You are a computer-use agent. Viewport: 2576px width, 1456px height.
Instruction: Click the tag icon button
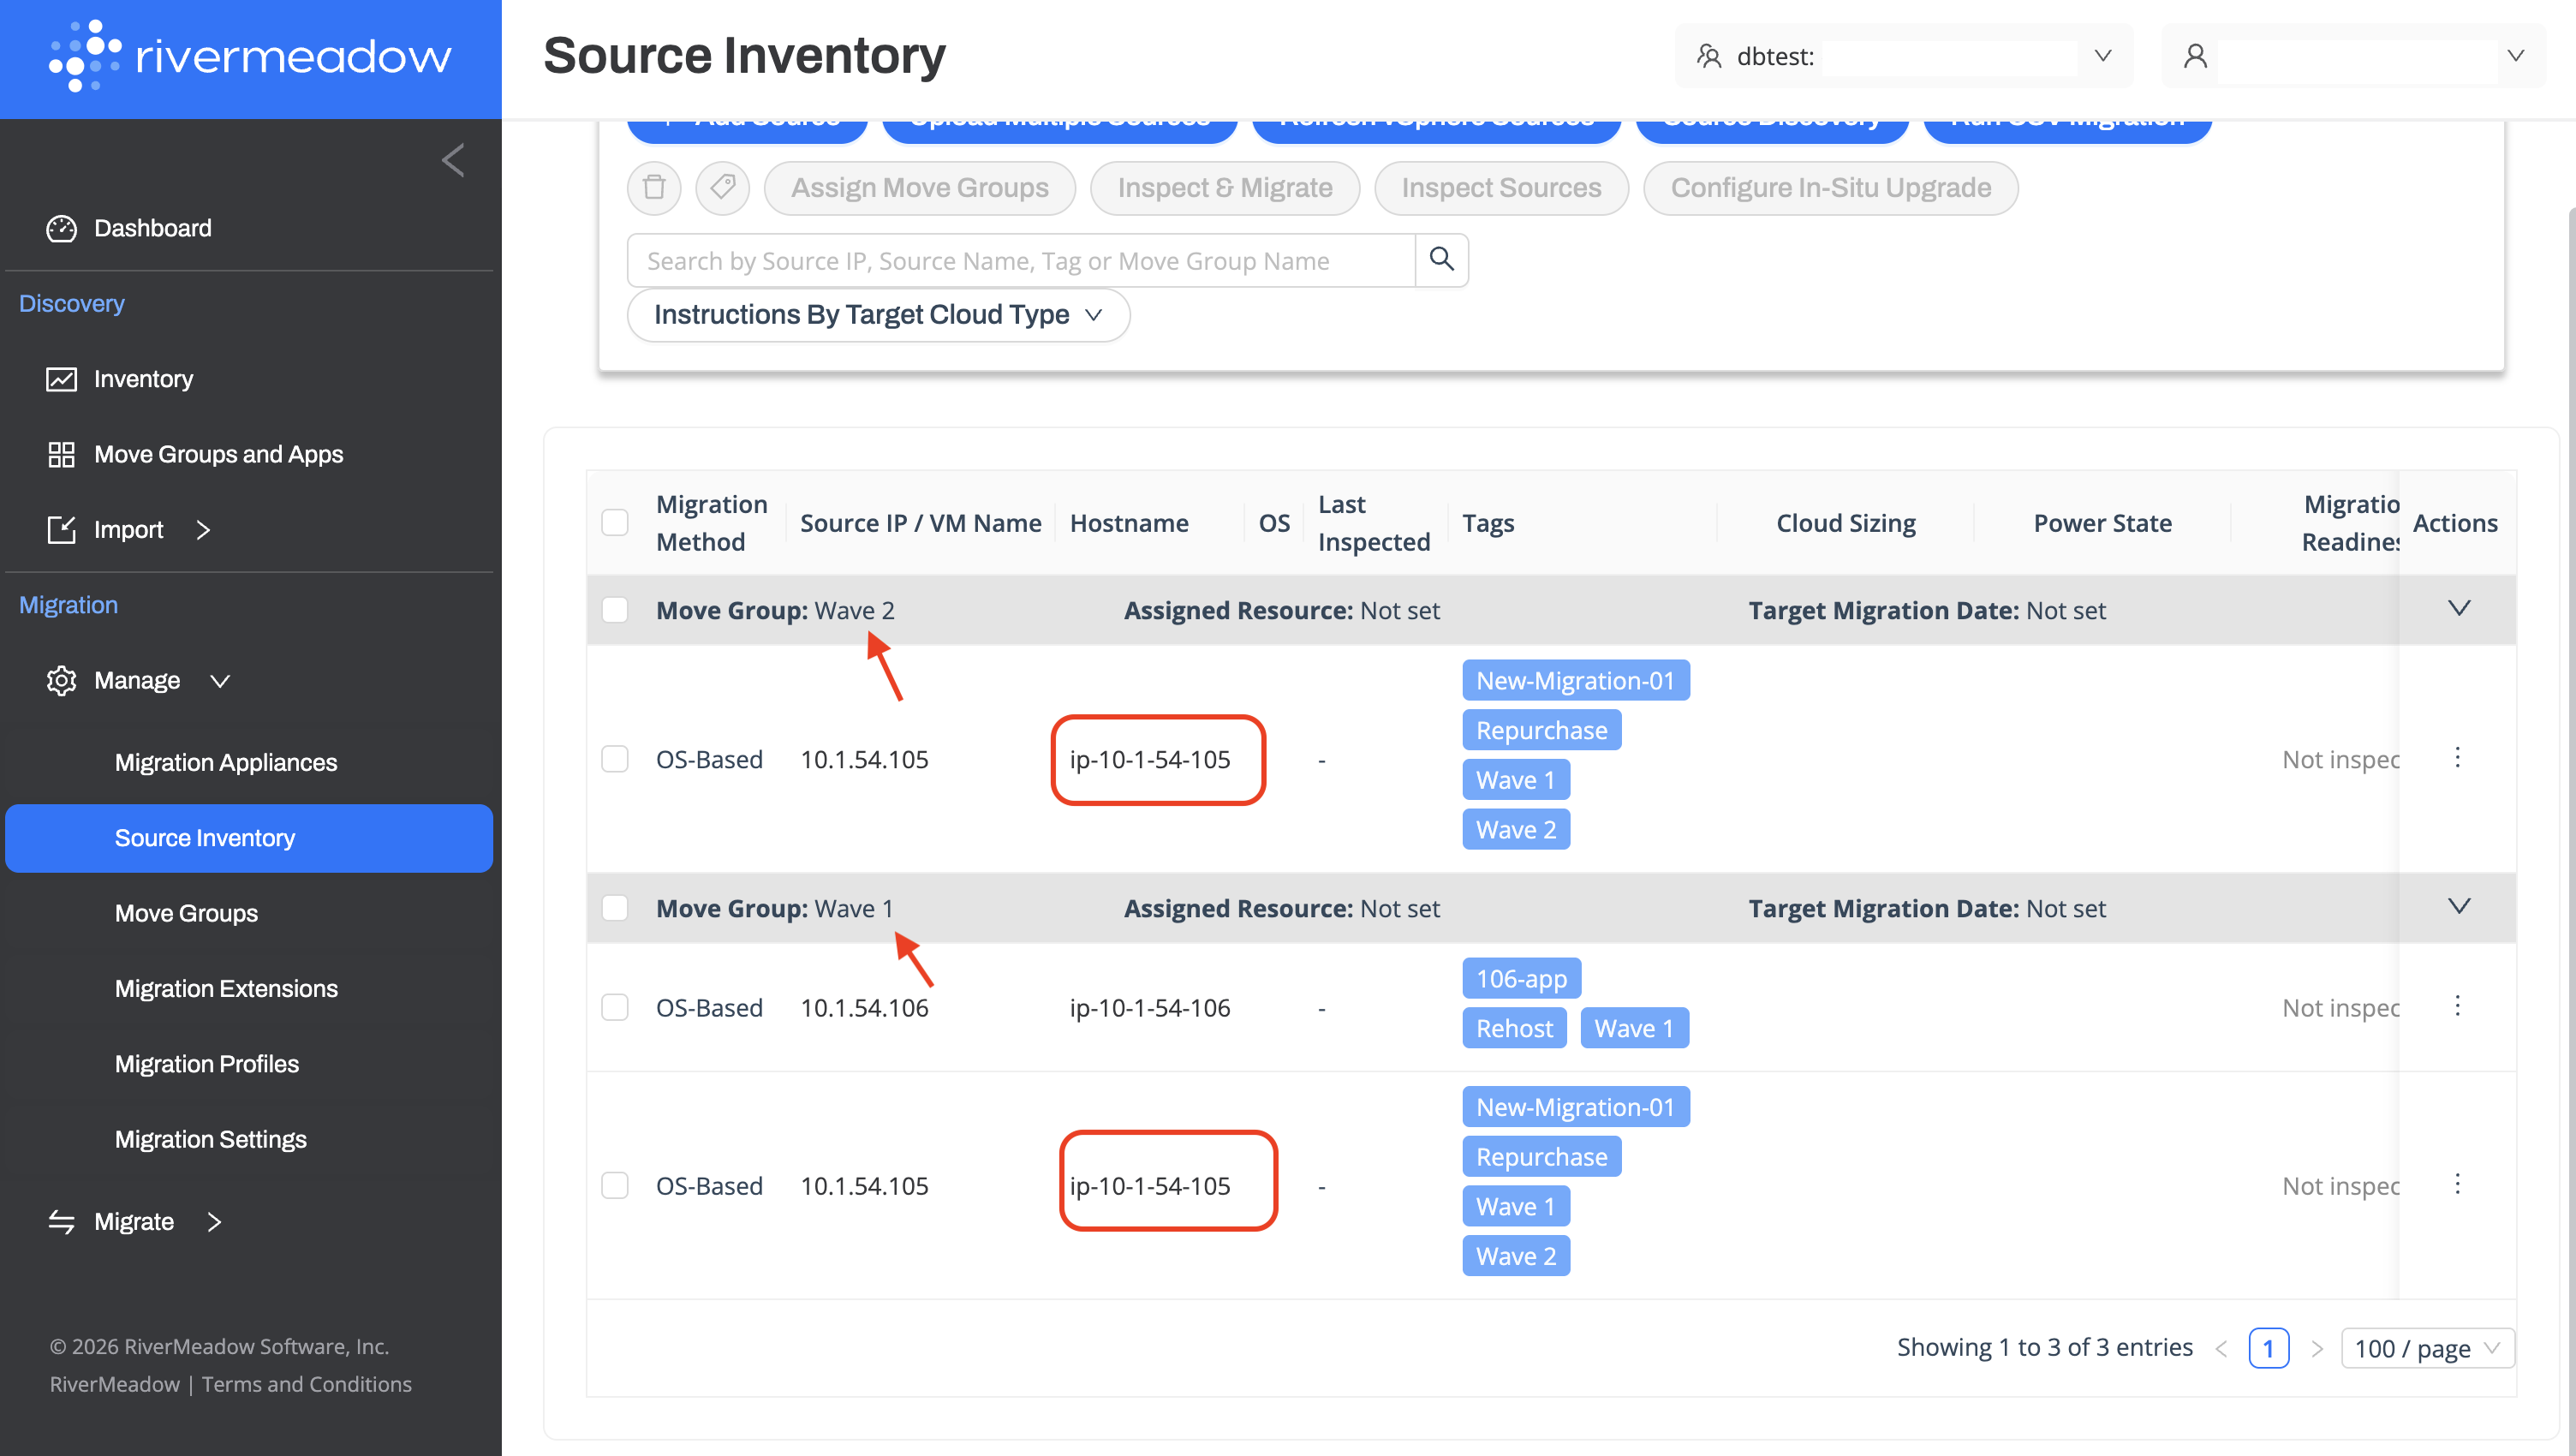point(722,188)
